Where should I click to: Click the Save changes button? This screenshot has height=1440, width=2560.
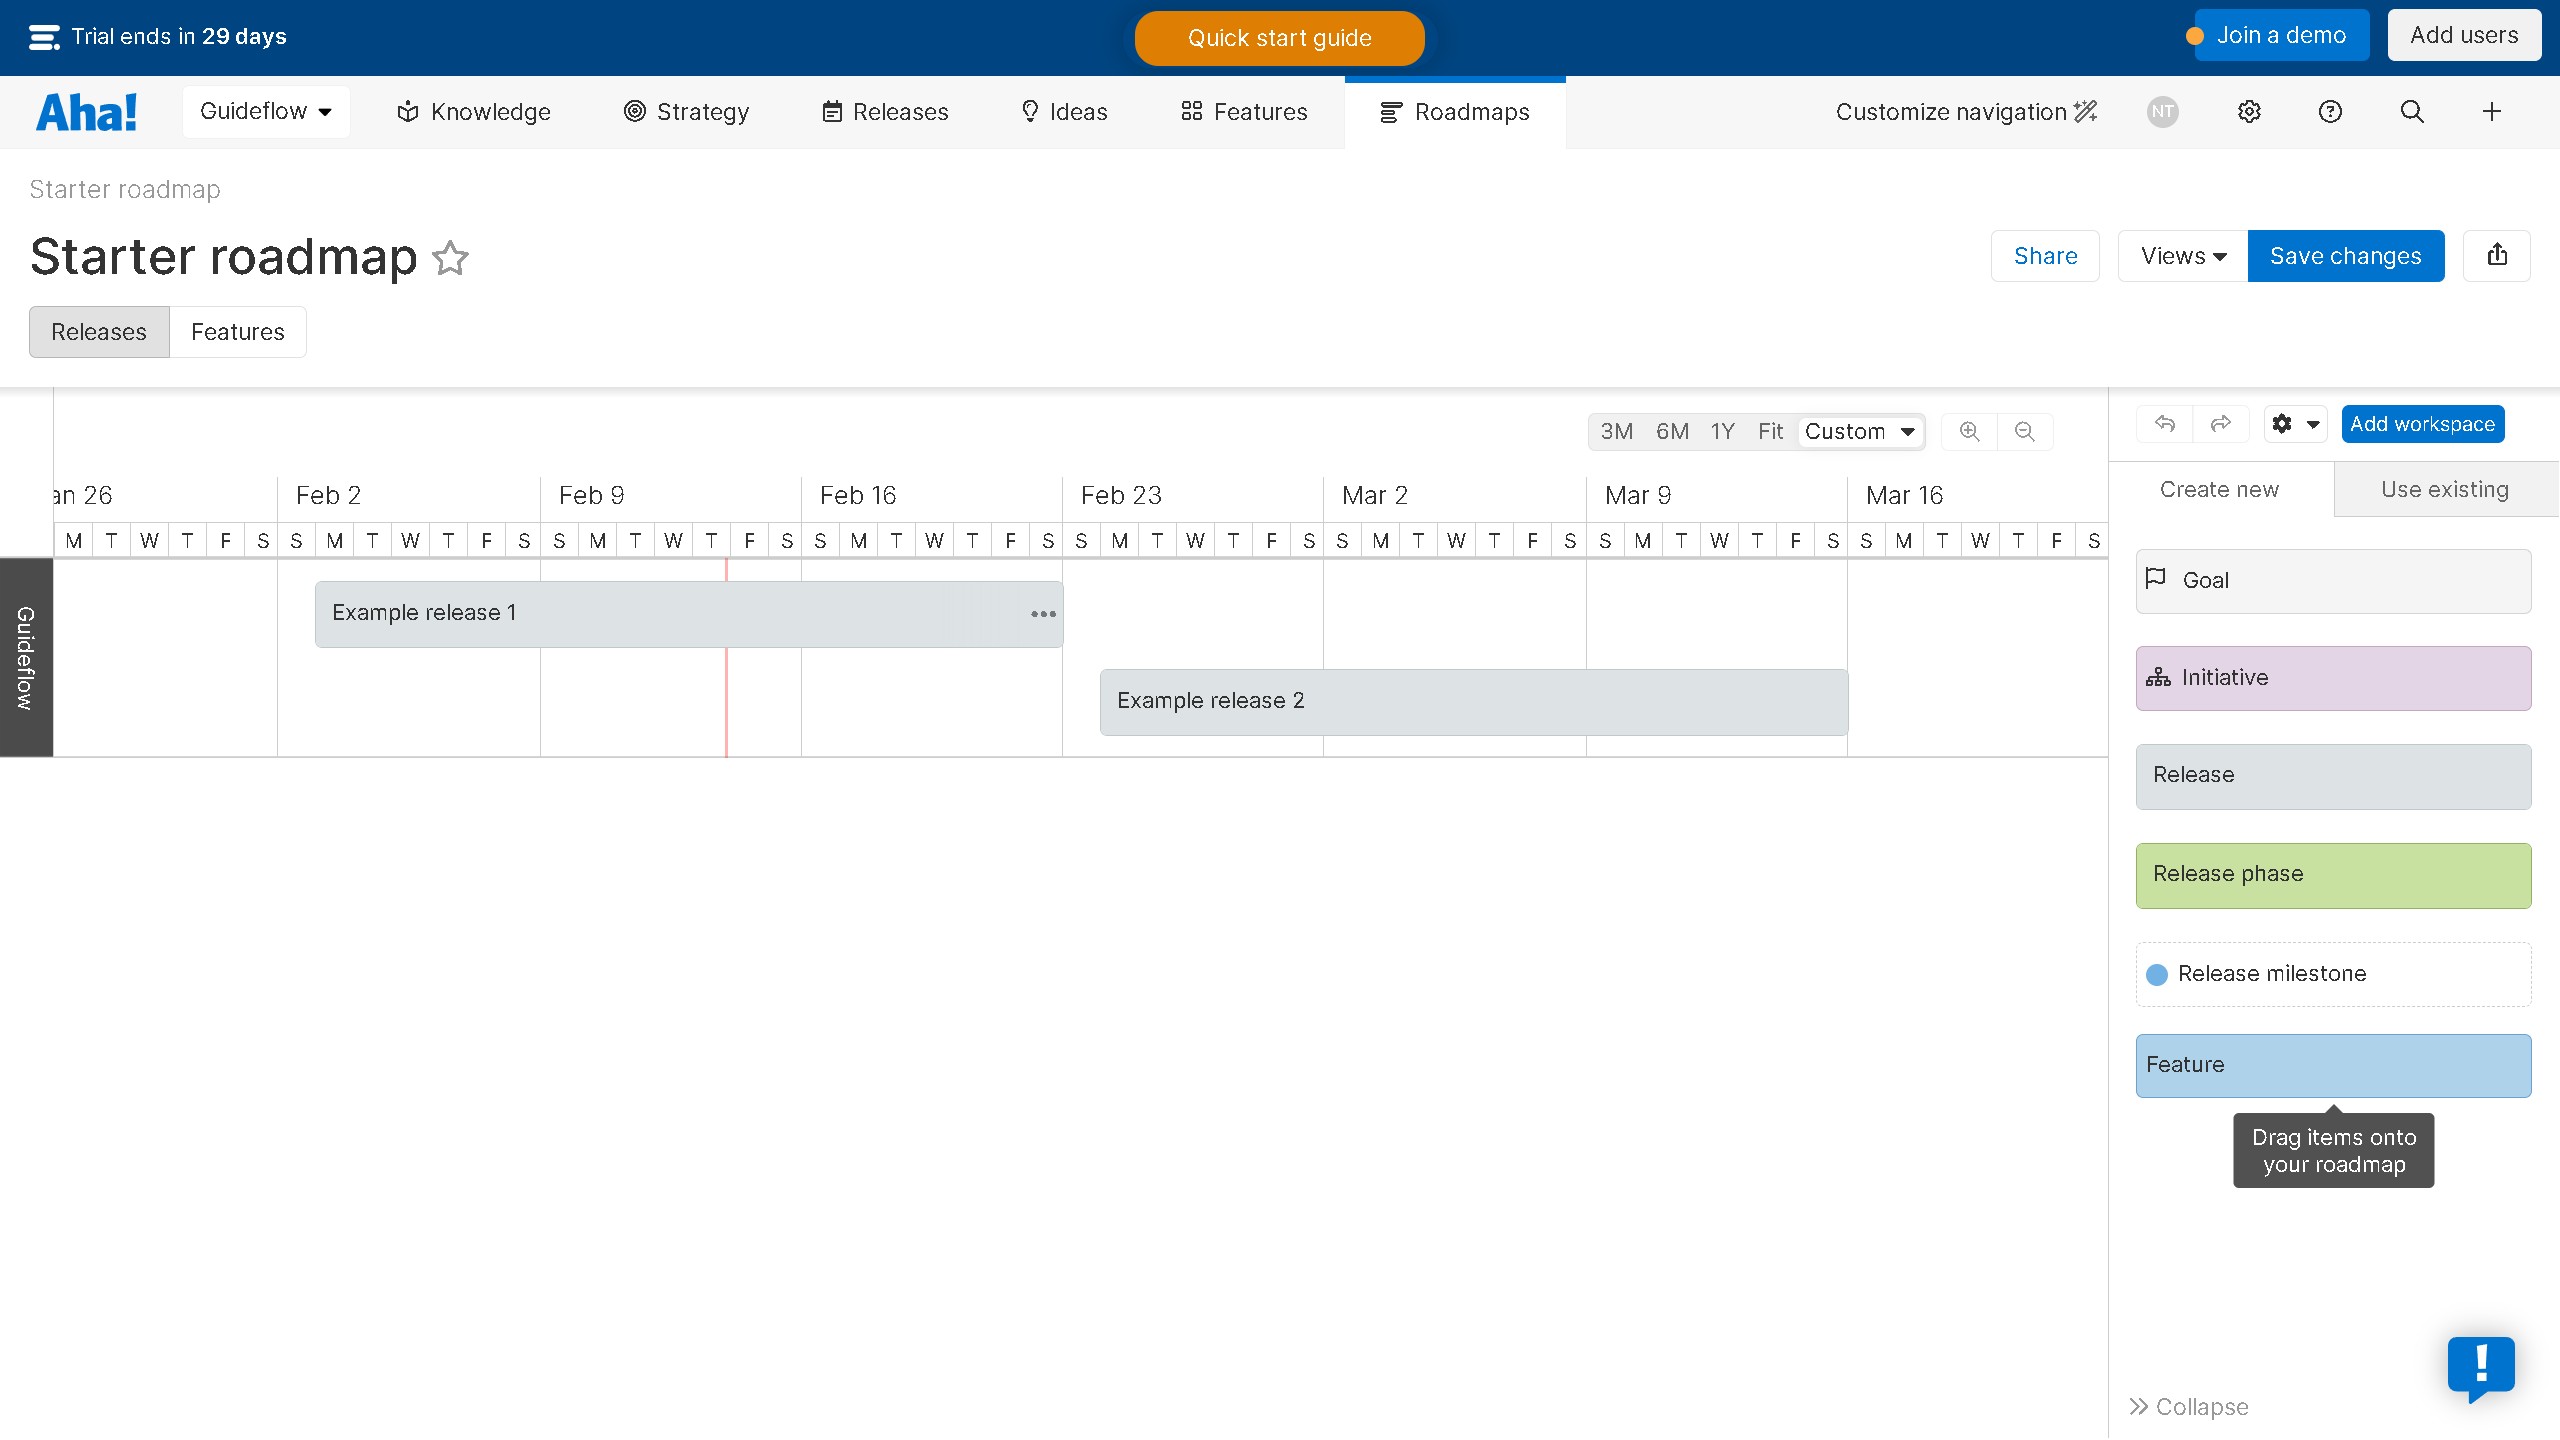[x=2345, y=256]
